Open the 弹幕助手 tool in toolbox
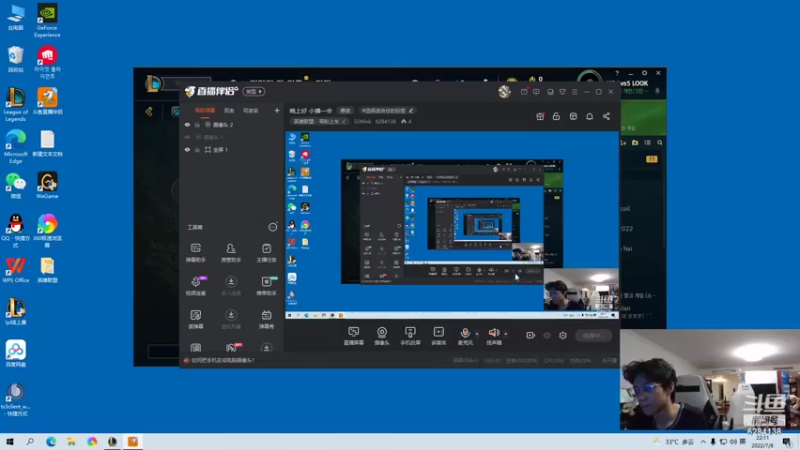The height and width of the screenshot is (450, 800). [195, 253]
